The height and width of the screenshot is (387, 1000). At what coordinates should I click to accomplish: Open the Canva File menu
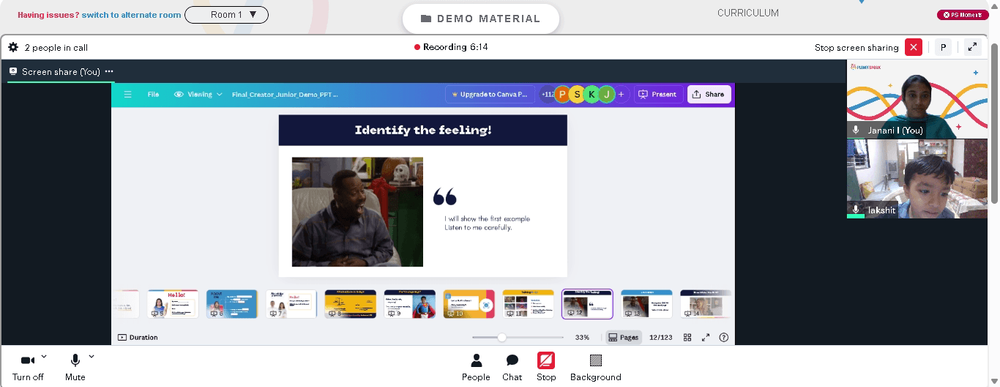click(153, 94)
